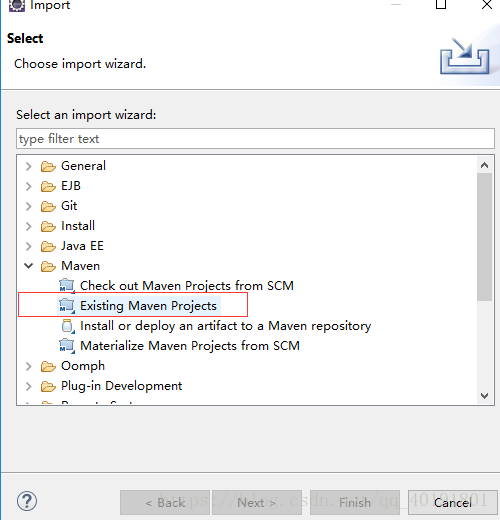This screenshot has width=500, height=520.
Task: Select the Maven tree row label
Action: [80, 266]
